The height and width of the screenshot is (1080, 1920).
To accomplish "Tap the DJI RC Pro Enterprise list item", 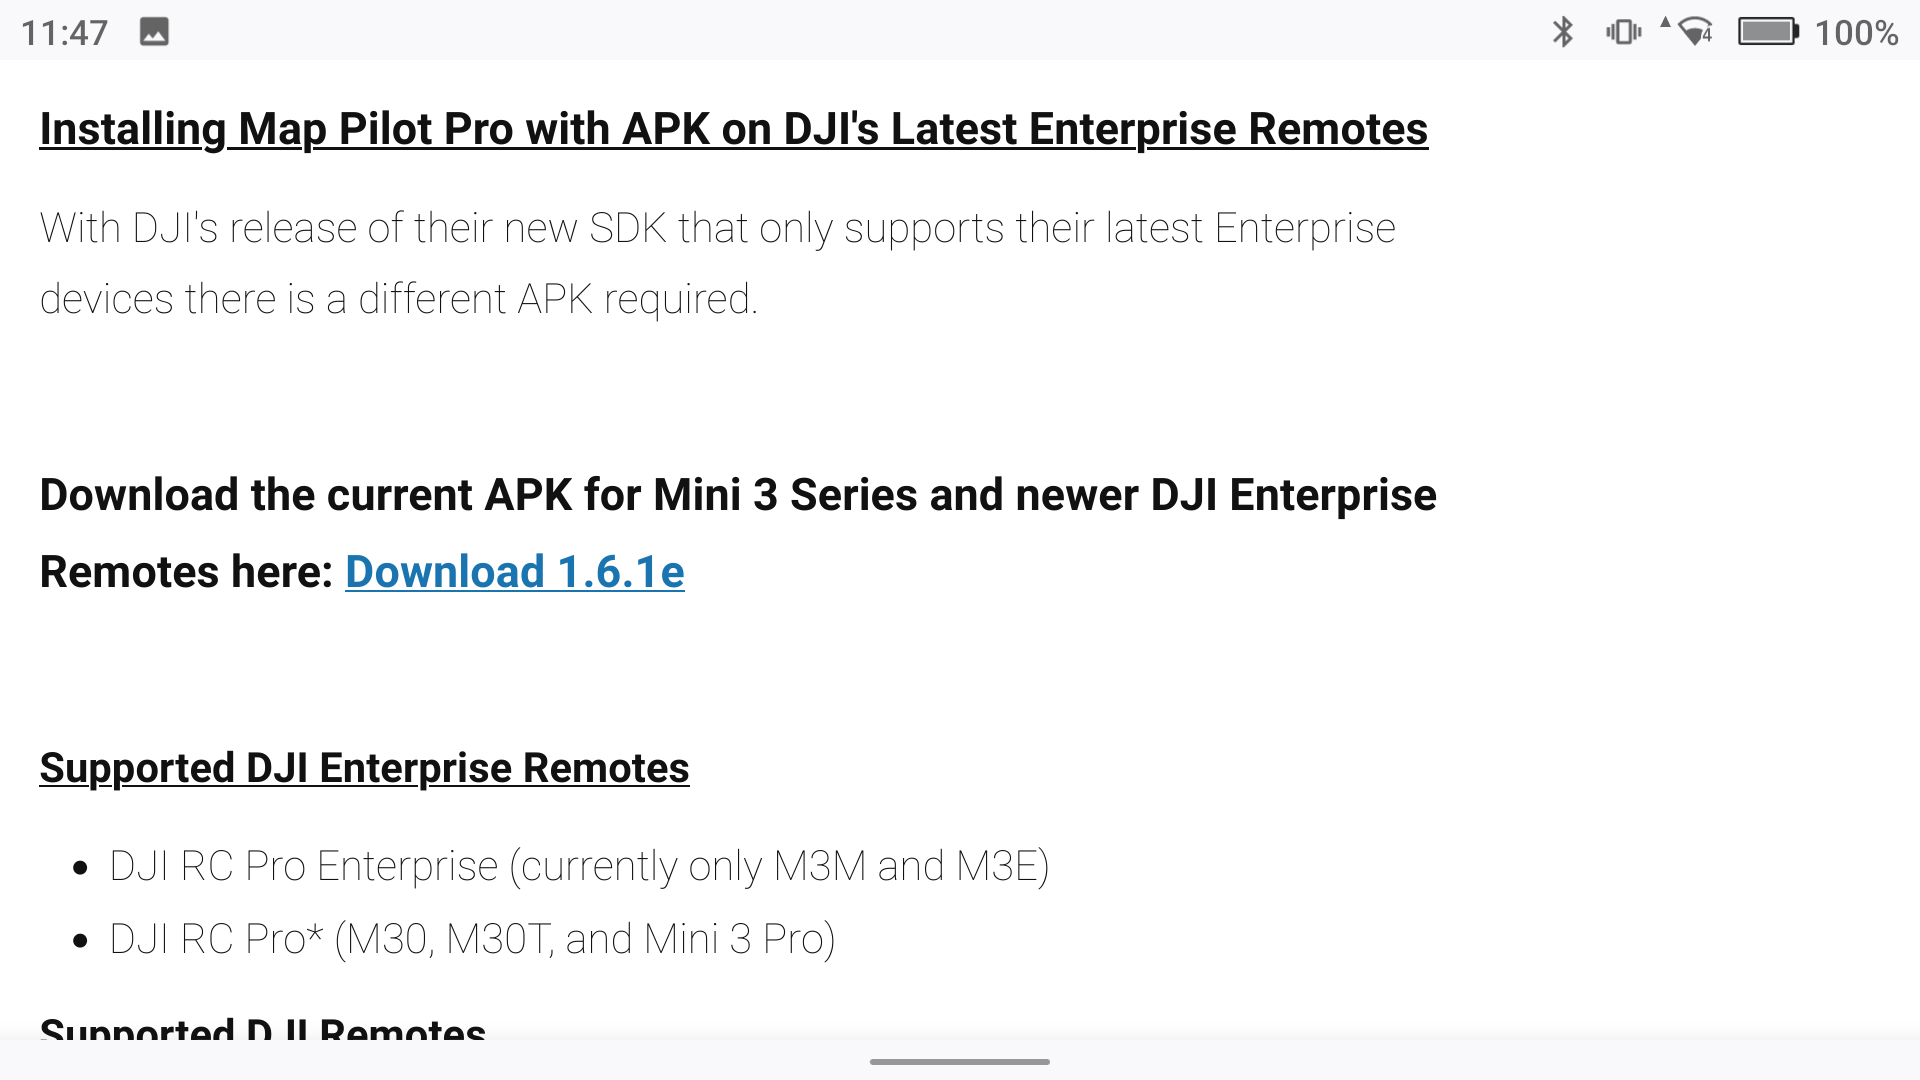I will pyautogui.click(x=579, y=866).
